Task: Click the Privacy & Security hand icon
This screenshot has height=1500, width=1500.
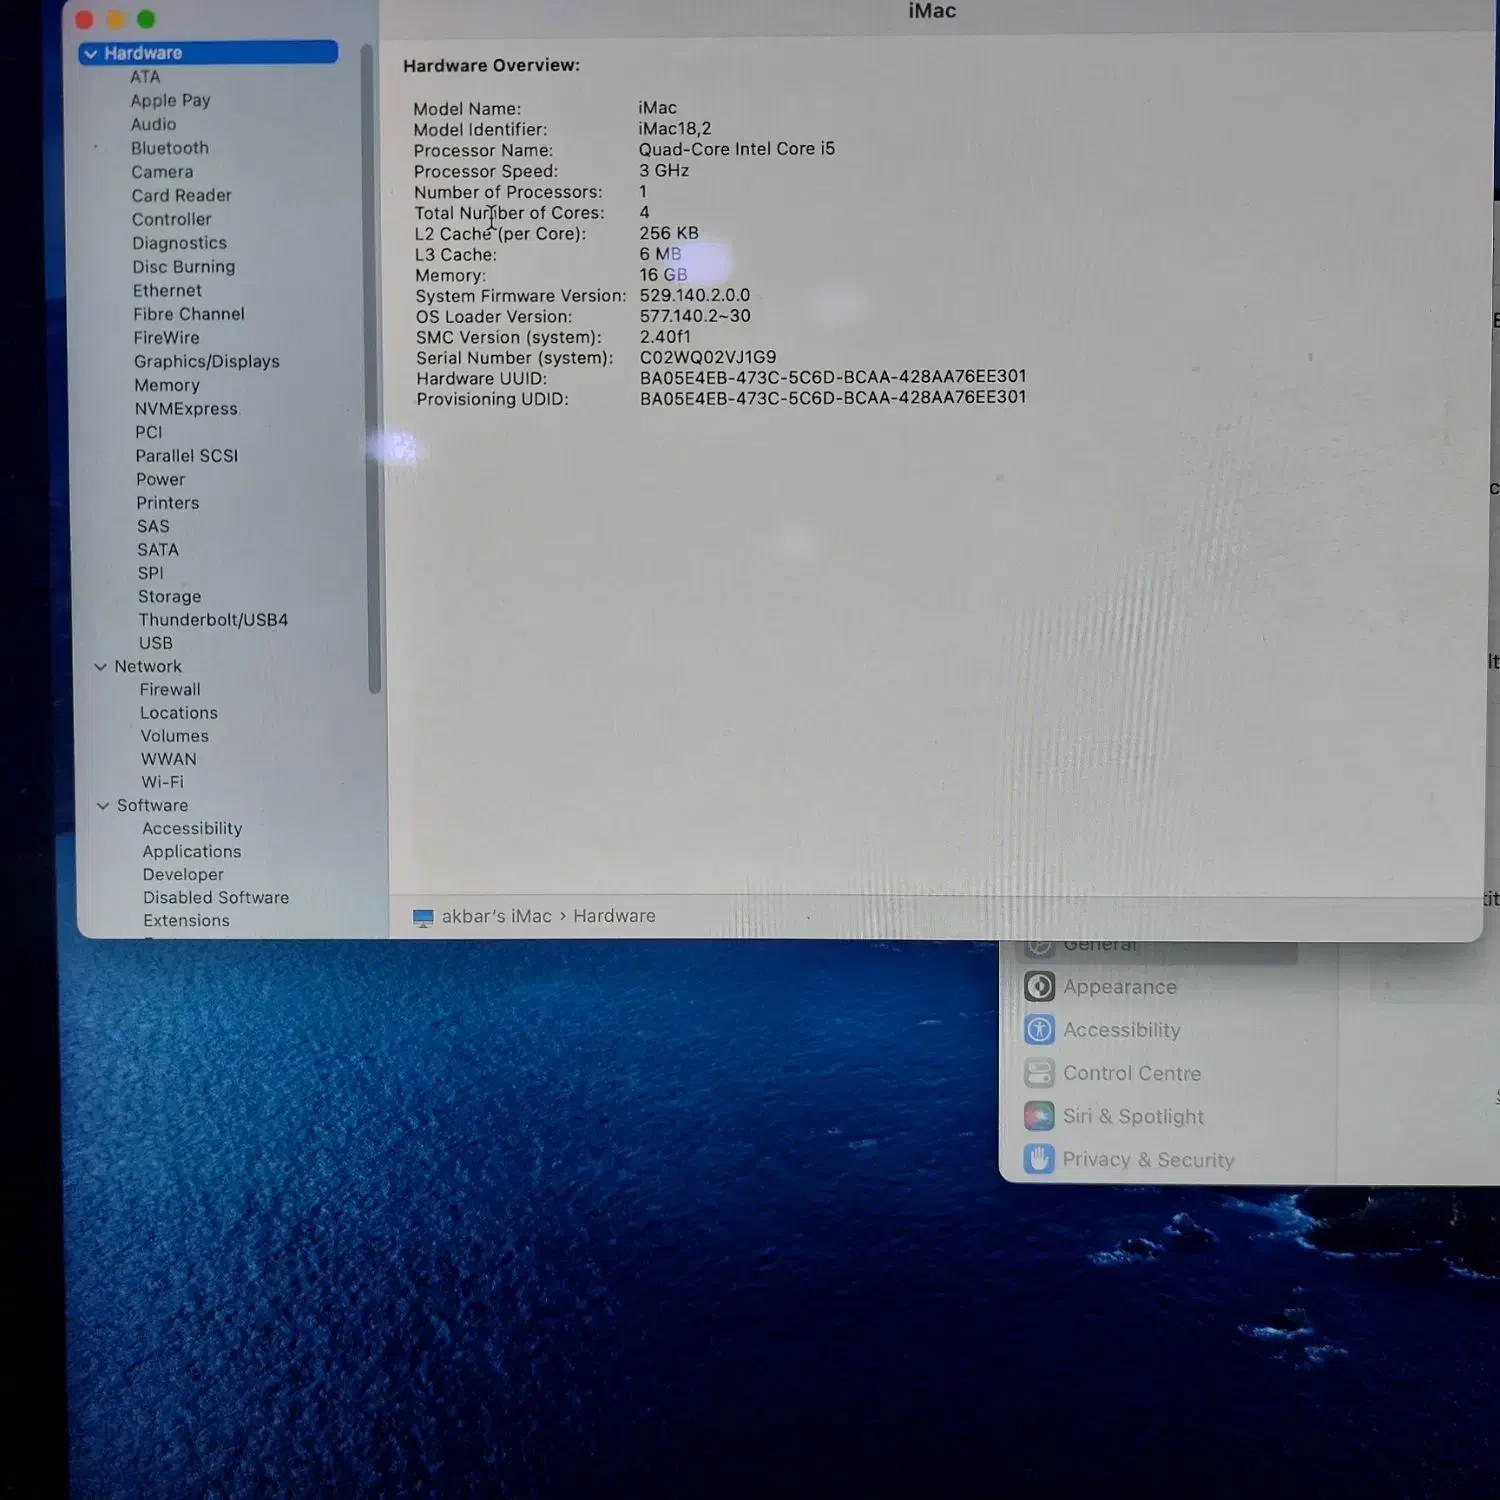Action: (x=1039, y=1159)
